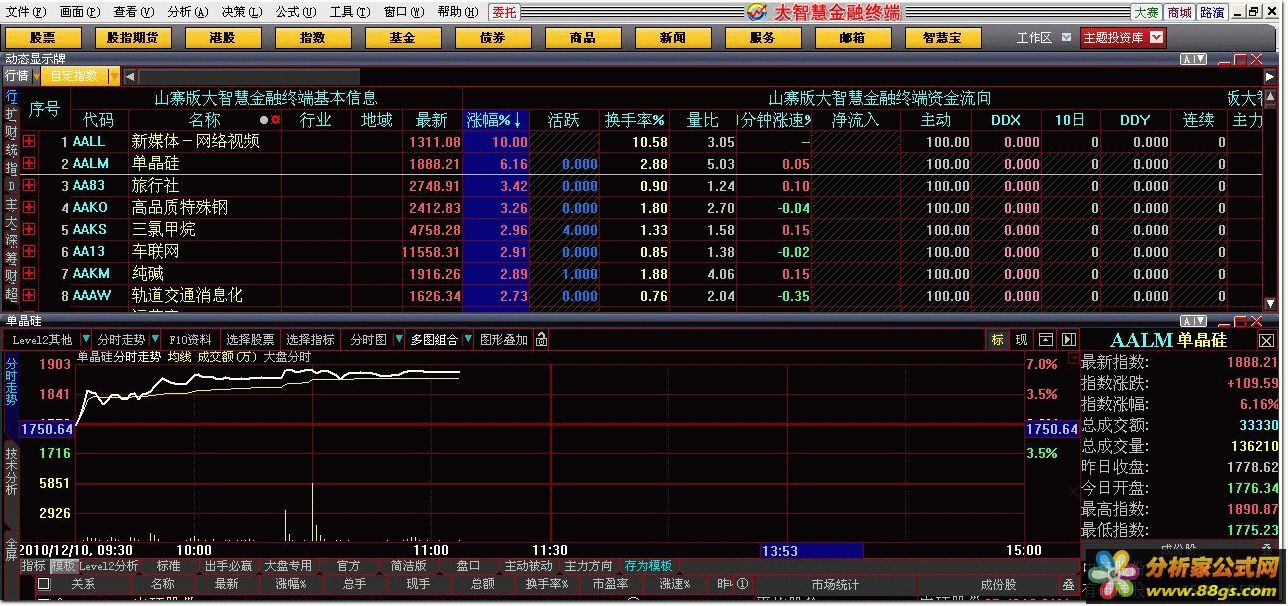1288x606 pixels.
Task: Expand the red plus icon for AAKM row
Action: (28, 274)
